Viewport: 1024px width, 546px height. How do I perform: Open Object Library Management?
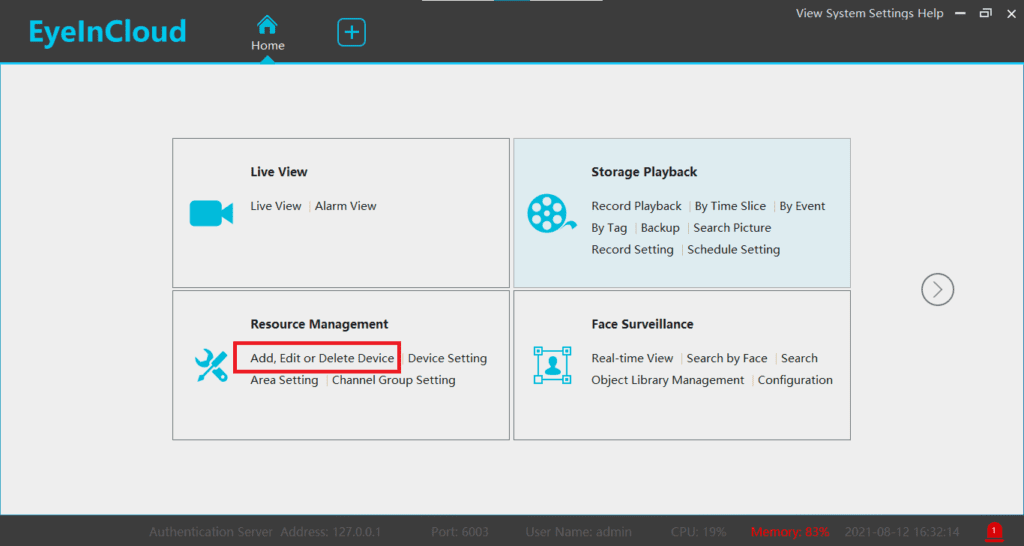[x=667, y=380]
